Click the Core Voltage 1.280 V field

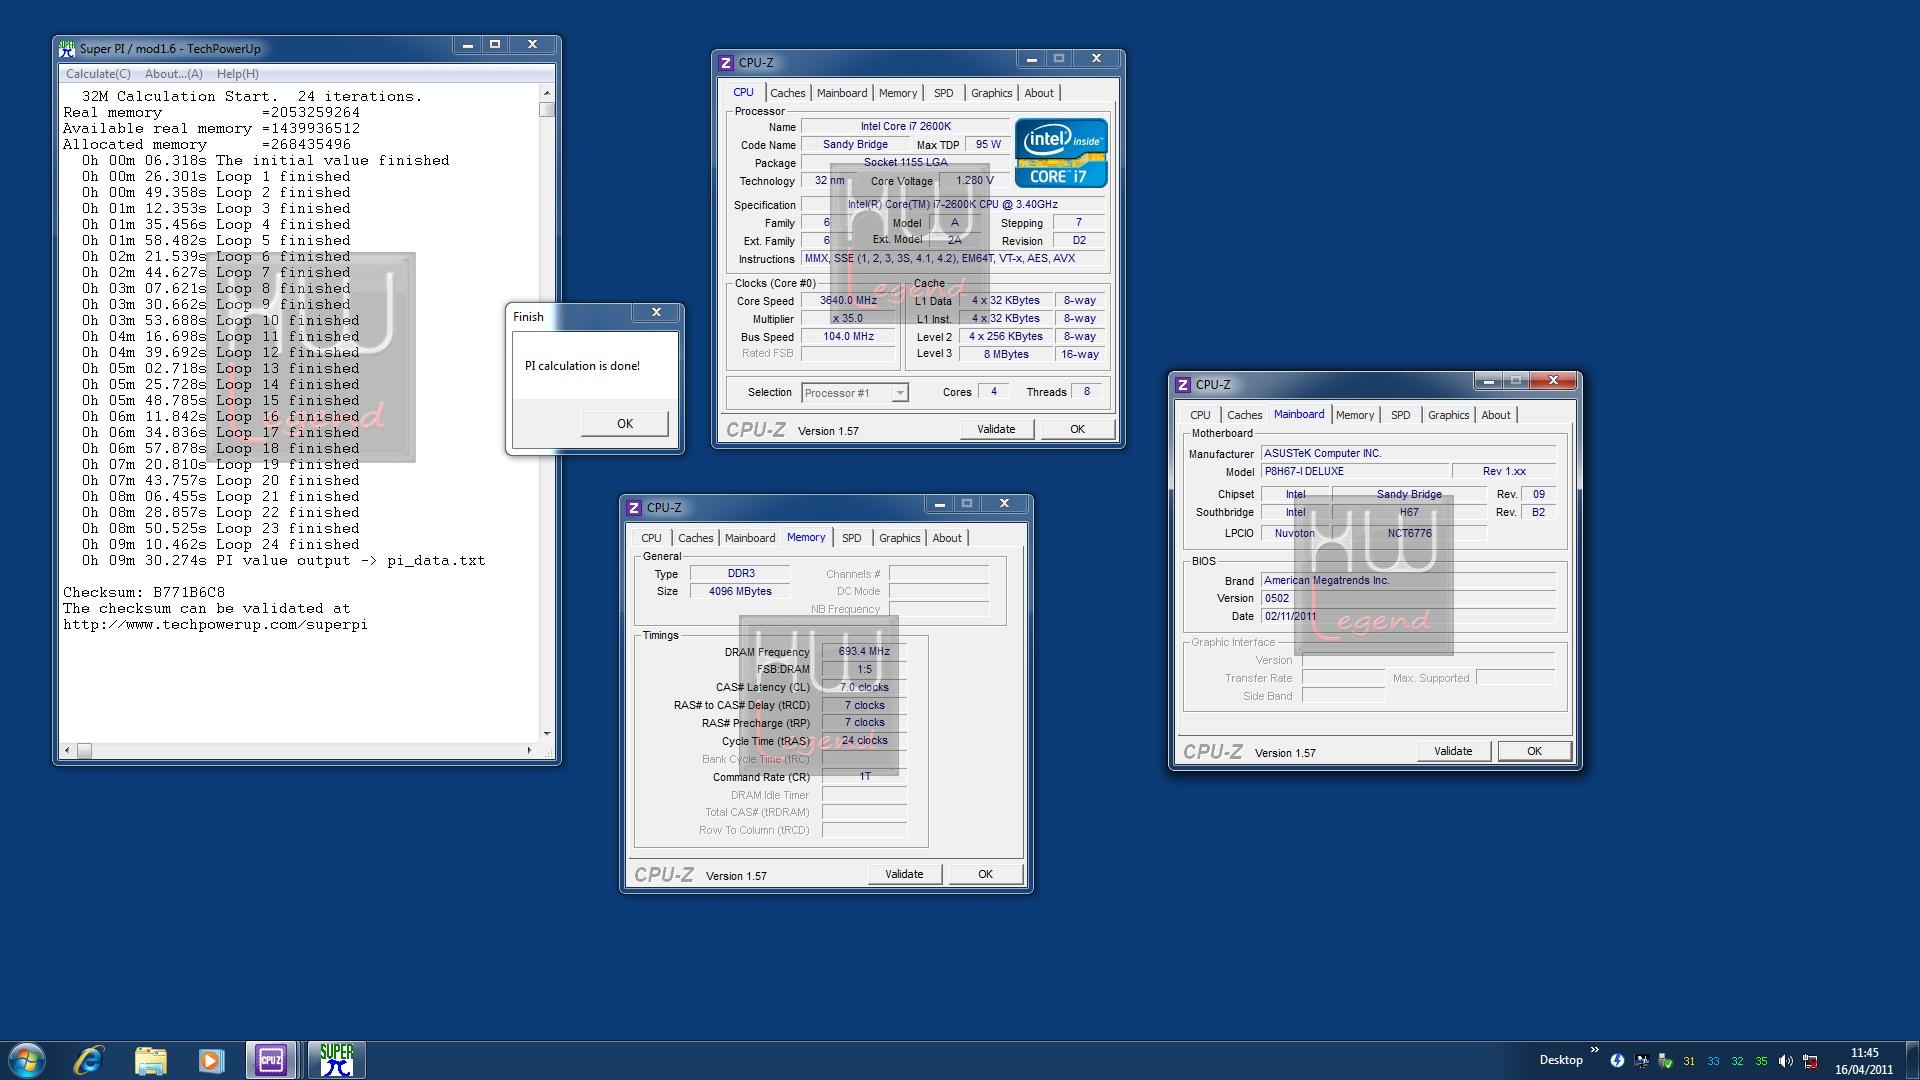coord(975,181)
